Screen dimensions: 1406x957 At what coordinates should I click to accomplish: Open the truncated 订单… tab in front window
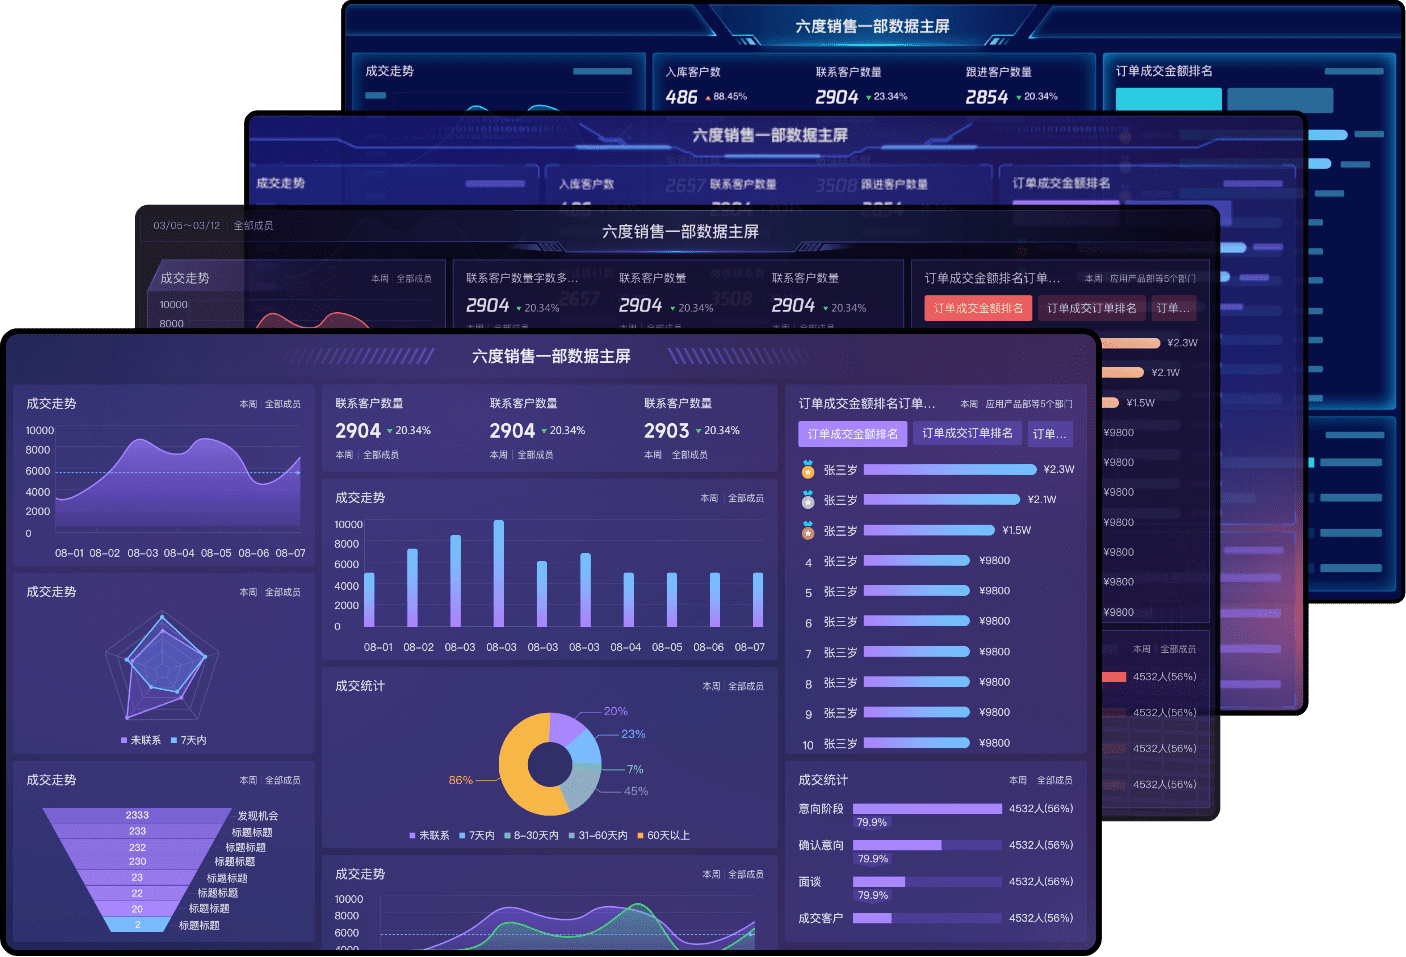(x=1050, y=434)
